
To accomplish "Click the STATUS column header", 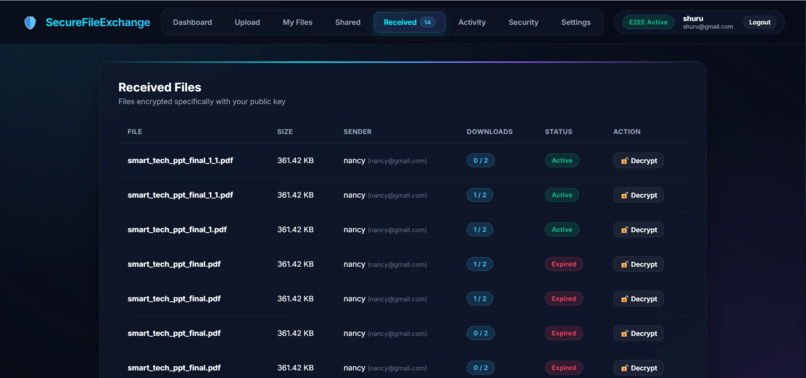I will coord(558,132).
